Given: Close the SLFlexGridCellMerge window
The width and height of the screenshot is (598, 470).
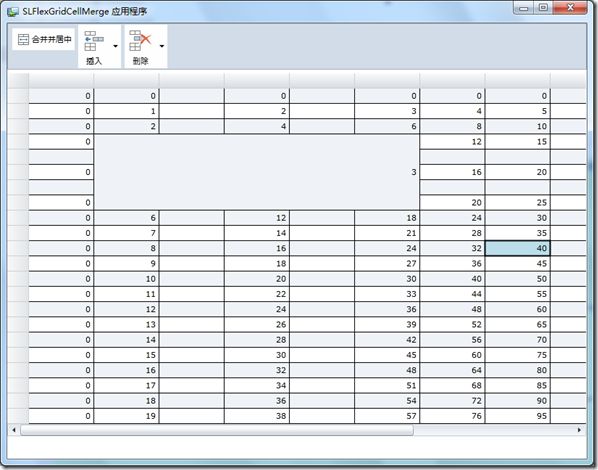Looking at the screenshot, I should [570, 8].
